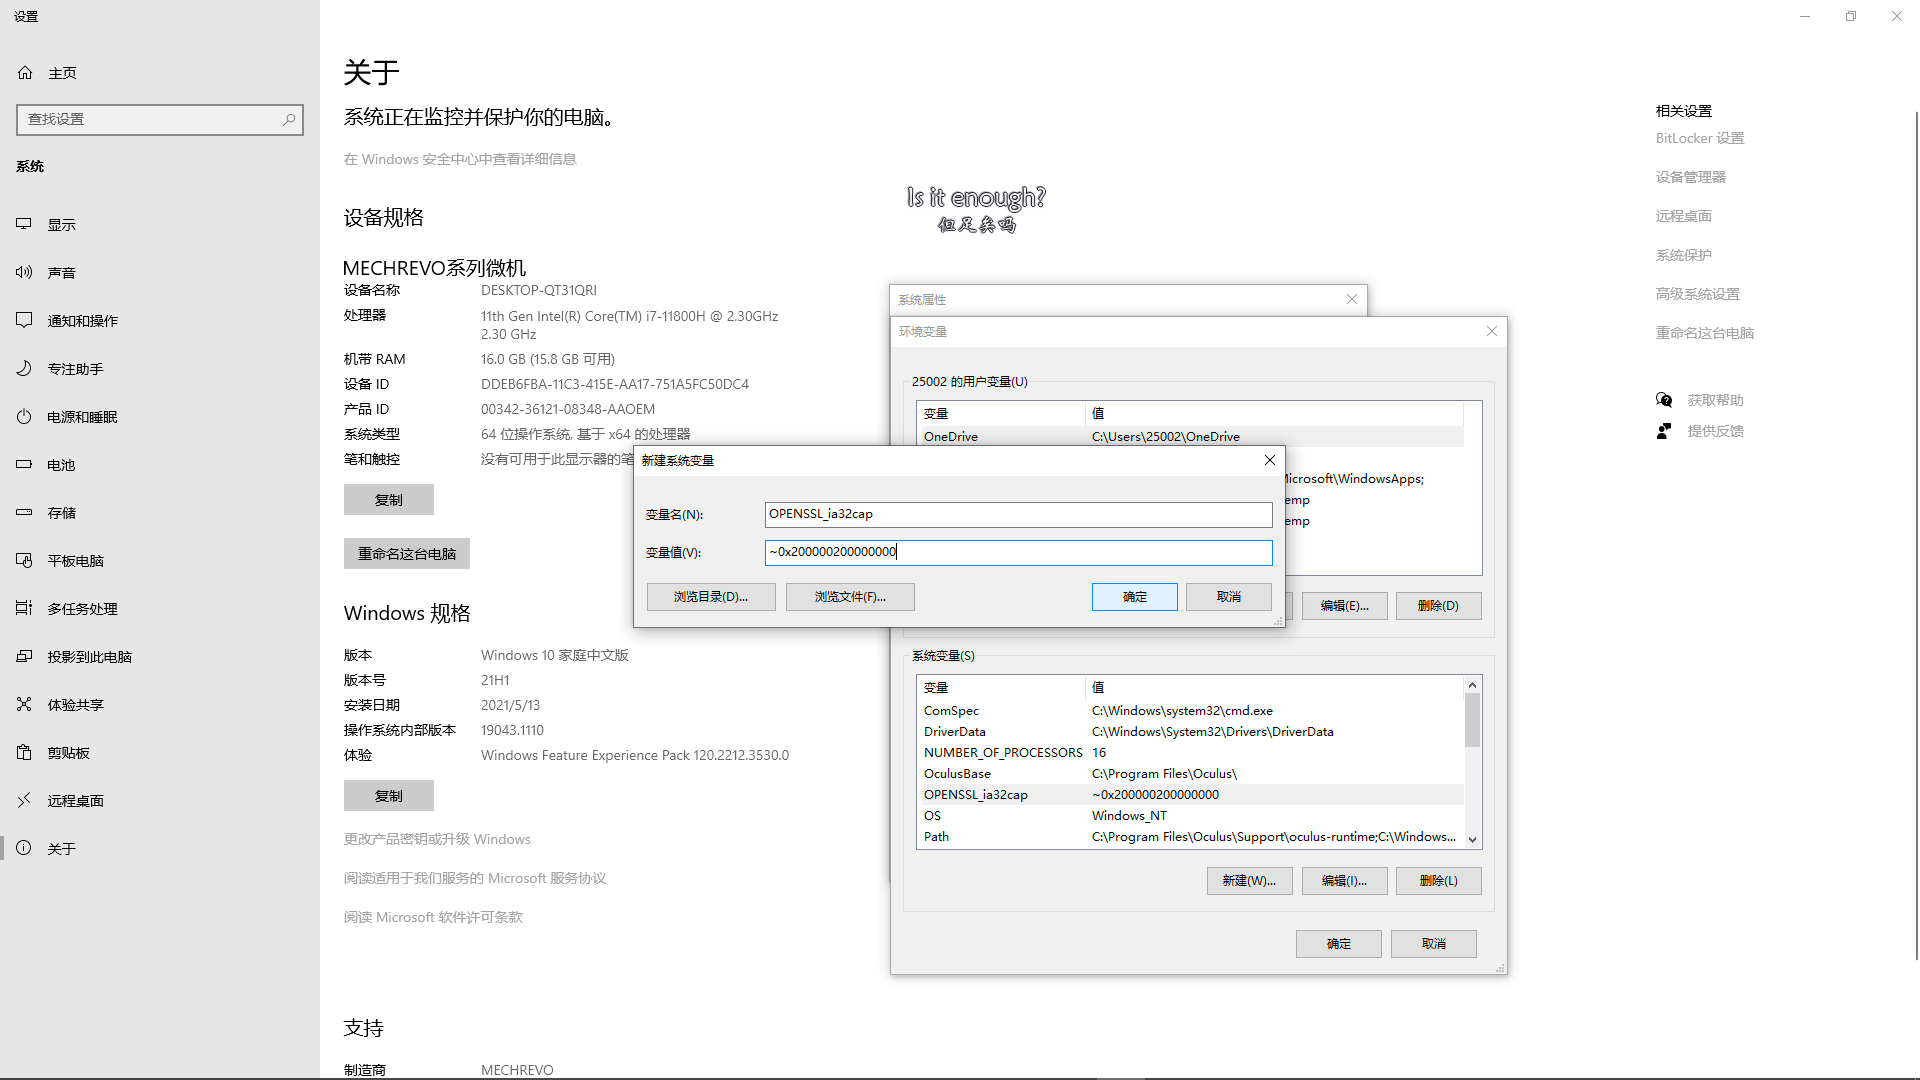Open 远程桌面 related settings link
Screen dimensions: 1920x1080
(x=1684, y=216)
